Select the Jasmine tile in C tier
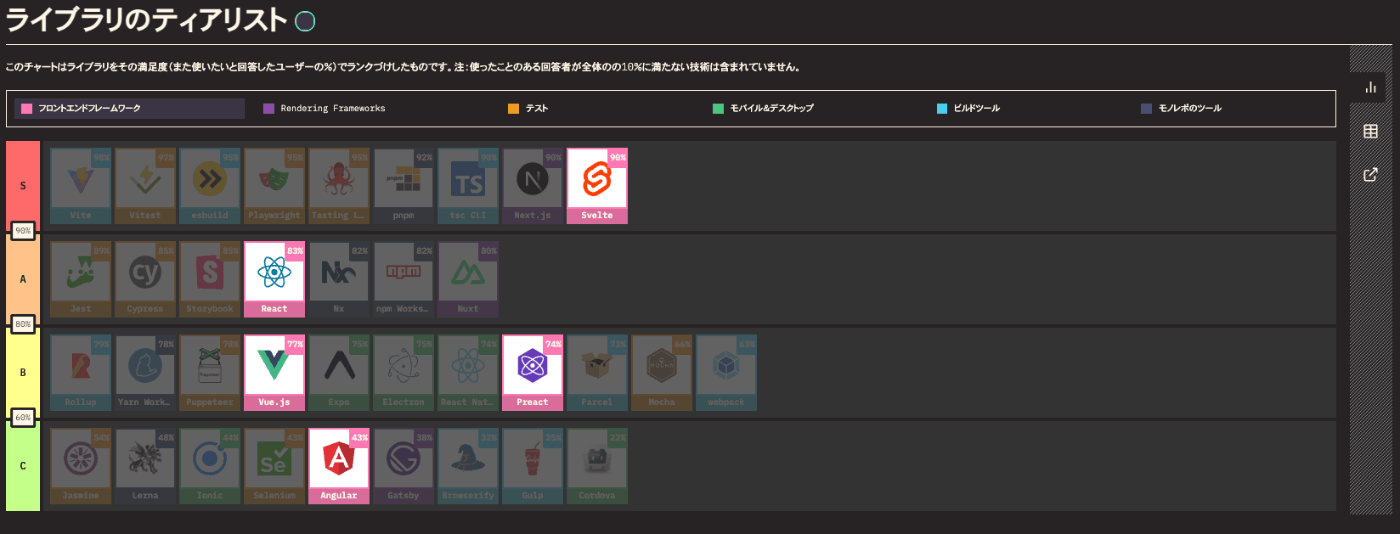The image size is (1400, 534). (x=80, y=466)
